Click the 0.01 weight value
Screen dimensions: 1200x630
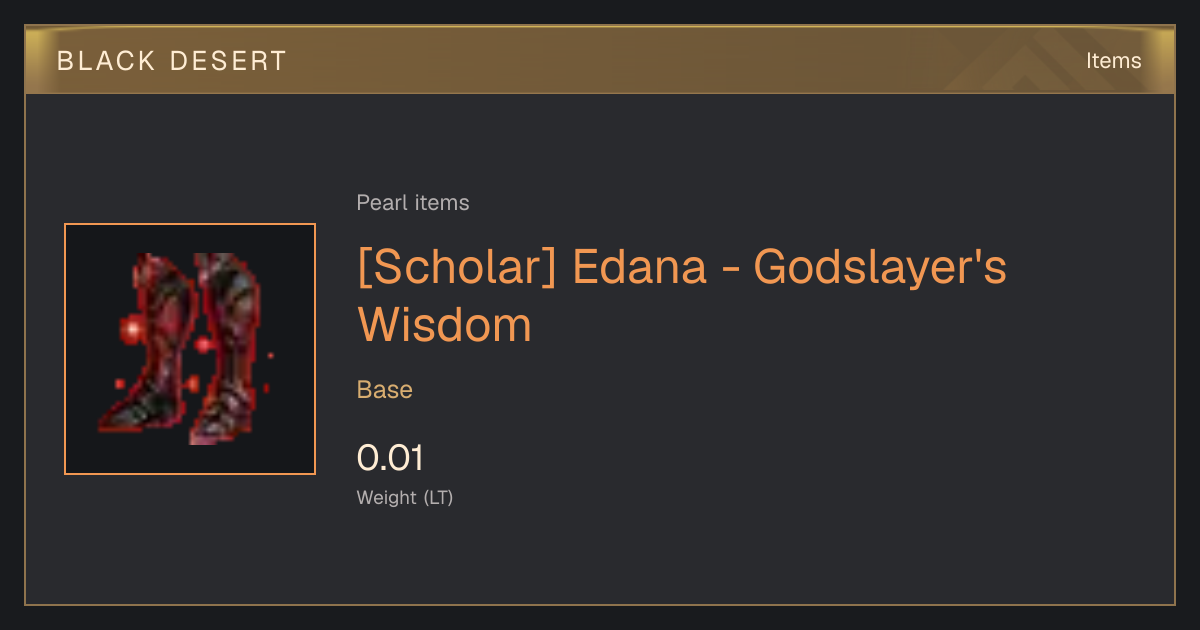[390, 458]
